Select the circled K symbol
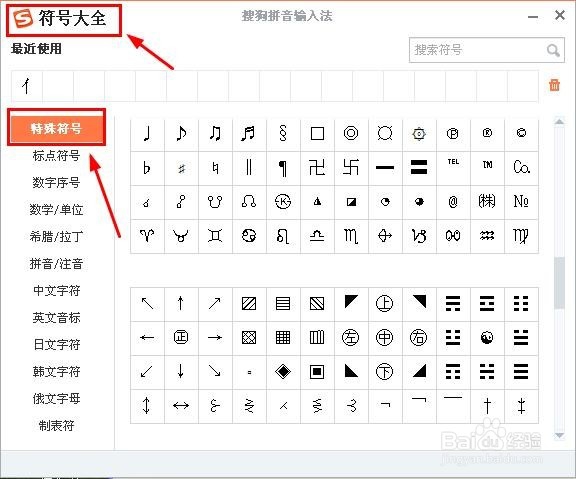This screenshot has height=479, width=576. coord(283,202)
